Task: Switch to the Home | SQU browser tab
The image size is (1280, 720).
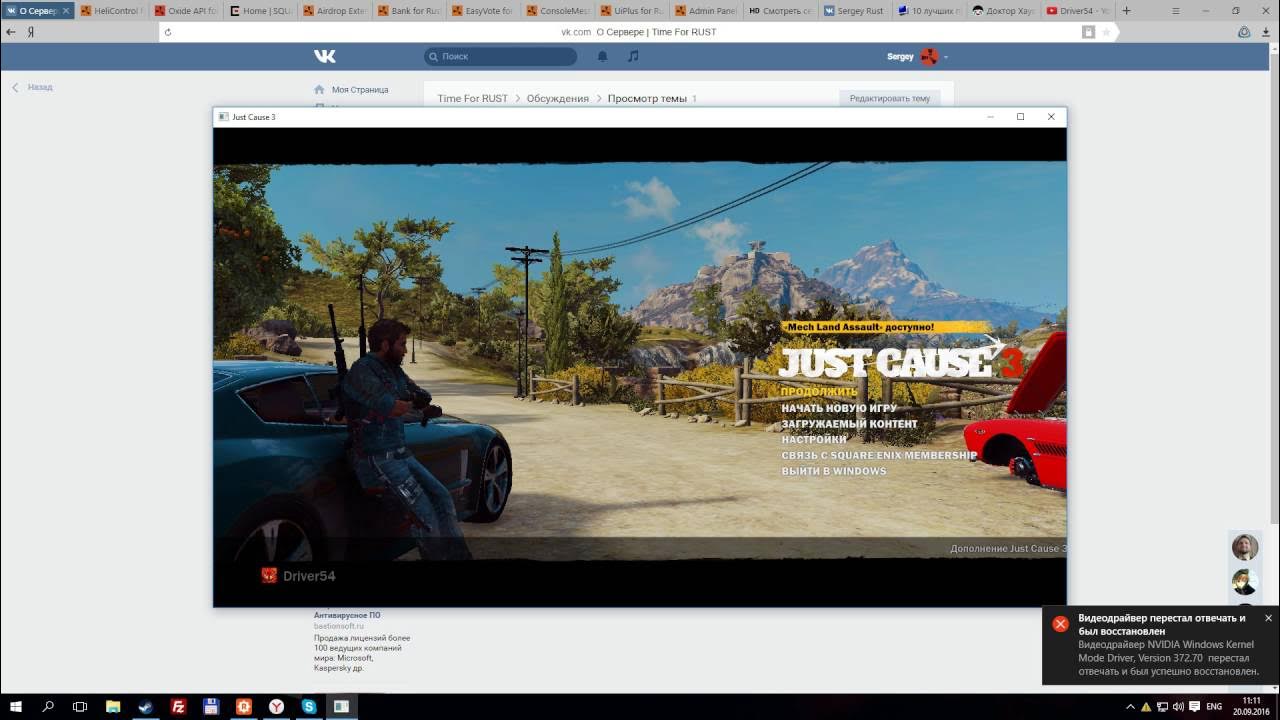Action: (261, 11)
